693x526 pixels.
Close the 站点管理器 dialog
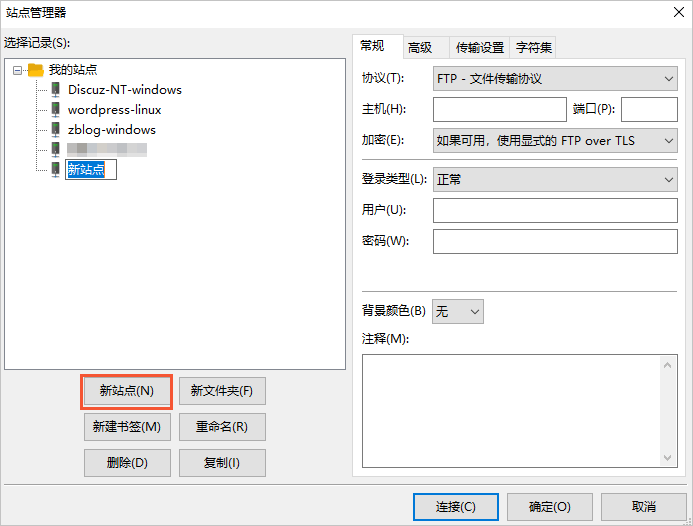point(679,12)
